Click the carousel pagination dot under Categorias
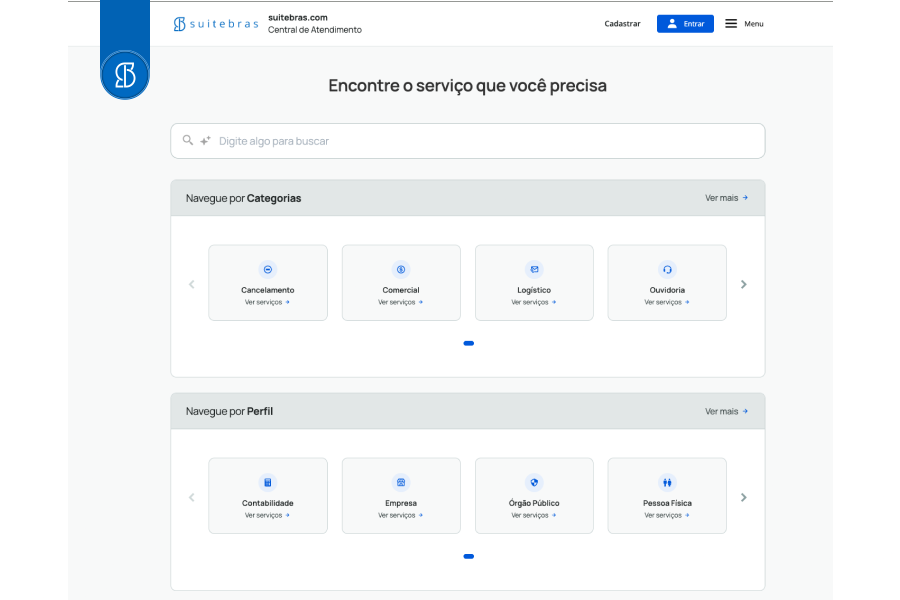This screenshot has width=900, height=600. coord(468,343)
